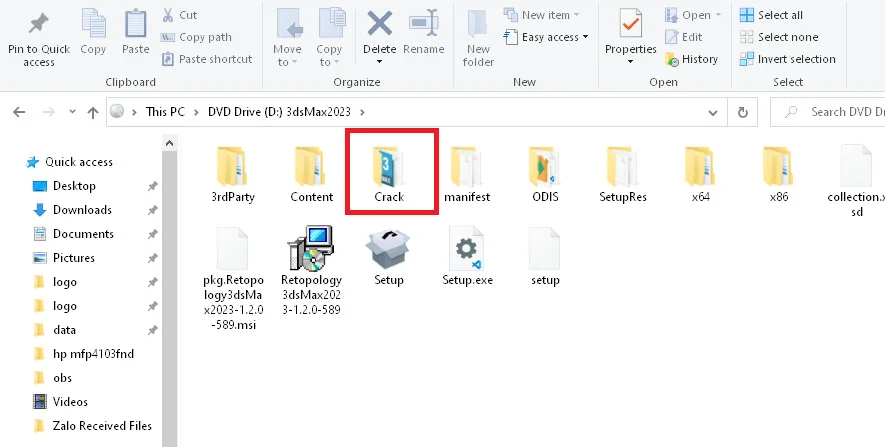The image size is (885, 447).
Task: Click the breadcrumb arrow after 3dsMax2023
Action: coord(362,112)
